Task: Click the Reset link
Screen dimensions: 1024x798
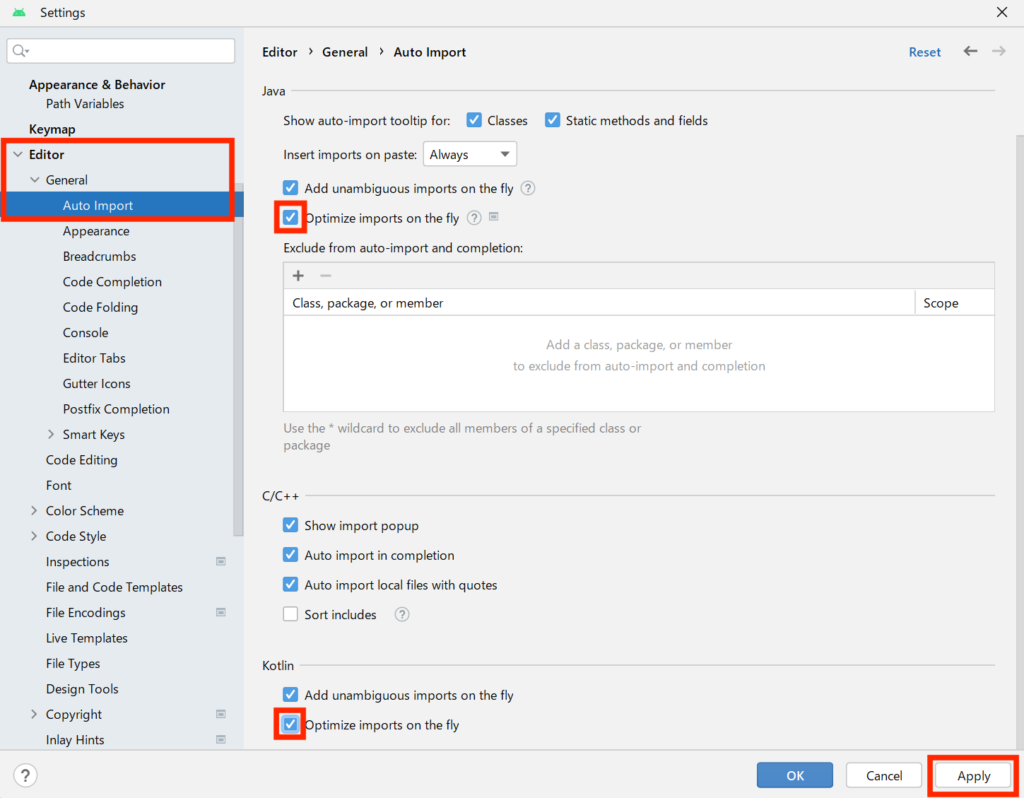Action: pyautogui.click(x=925, y=52)
